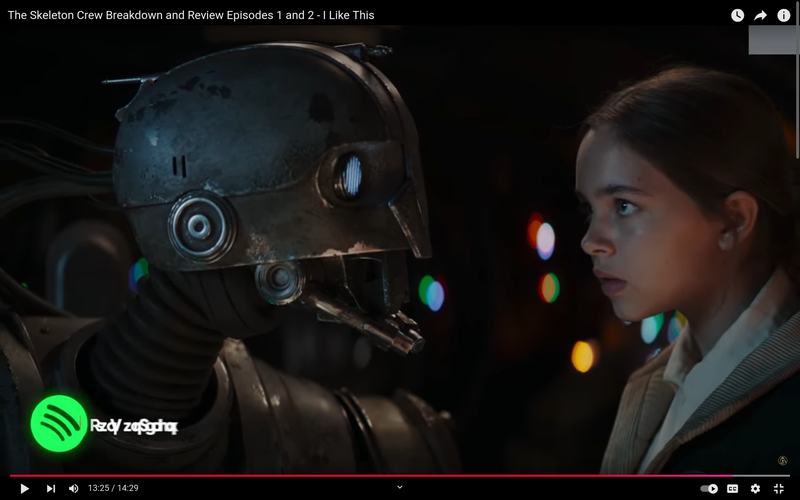The image size is (800, 500).
Task: Open the video settings gear
Action: coord(755,488)
